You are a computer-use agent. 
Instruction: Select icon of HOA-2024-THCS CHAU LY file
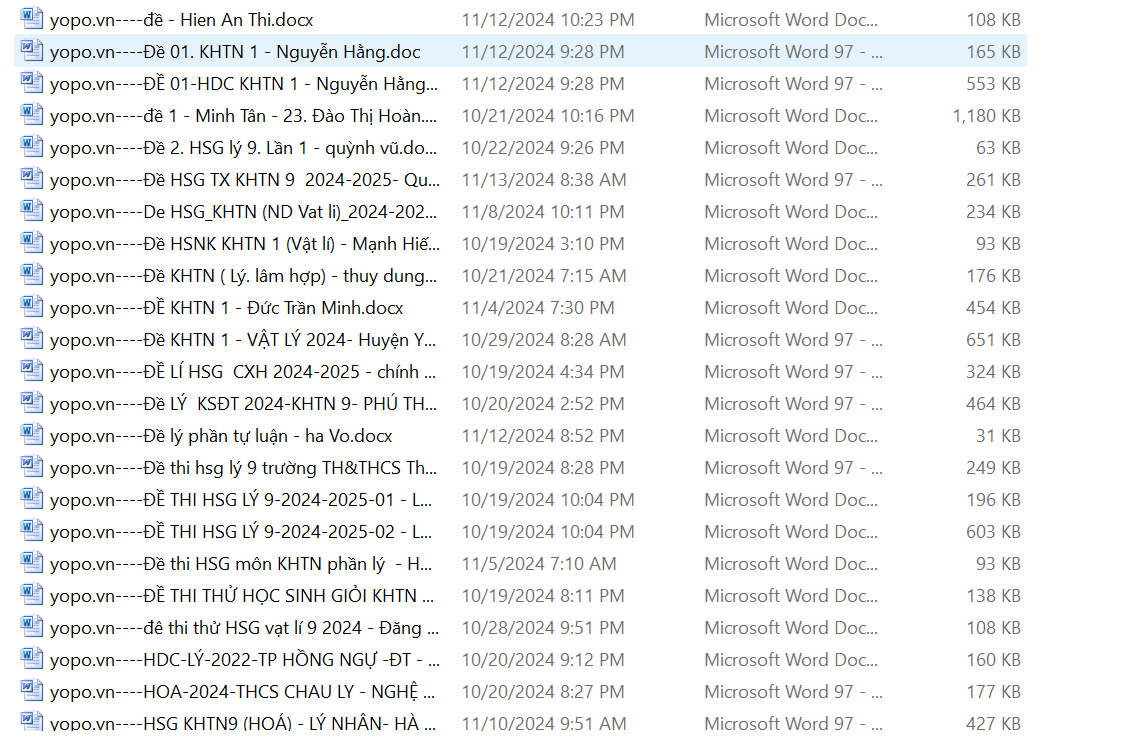tap(32, 691)
